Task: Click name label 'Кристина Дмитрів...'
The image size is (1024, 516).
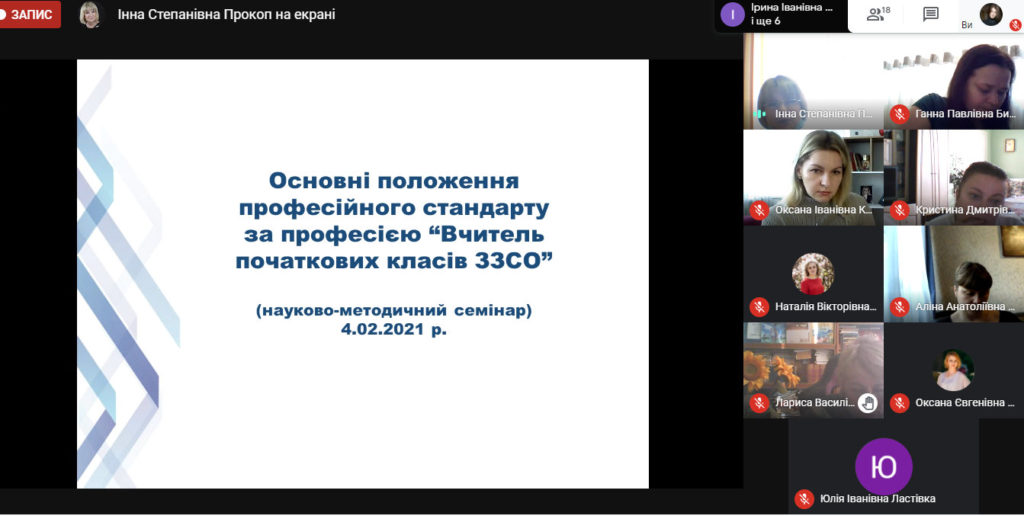Action: [x=965, y=210]
